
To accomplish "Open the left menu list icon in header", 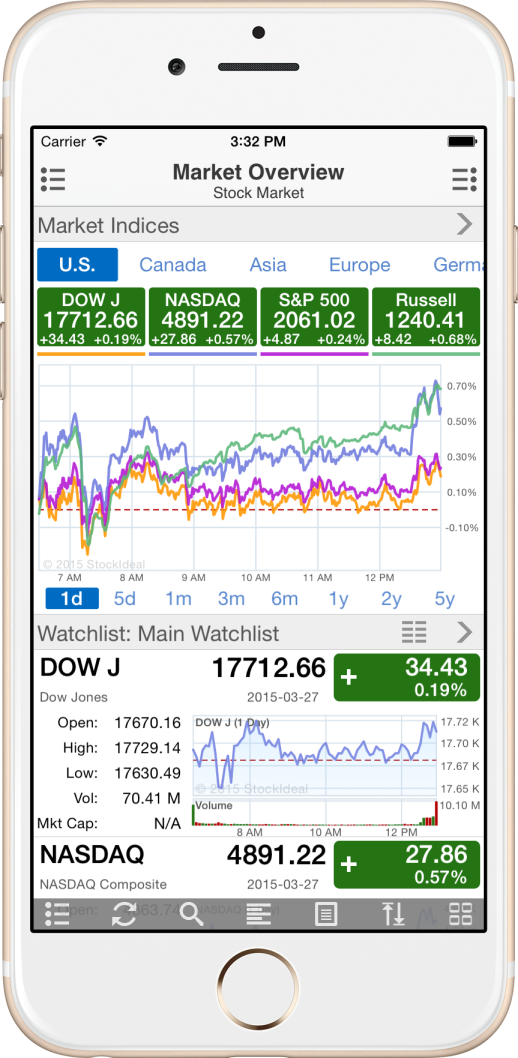I will click(x=53, y=179).
